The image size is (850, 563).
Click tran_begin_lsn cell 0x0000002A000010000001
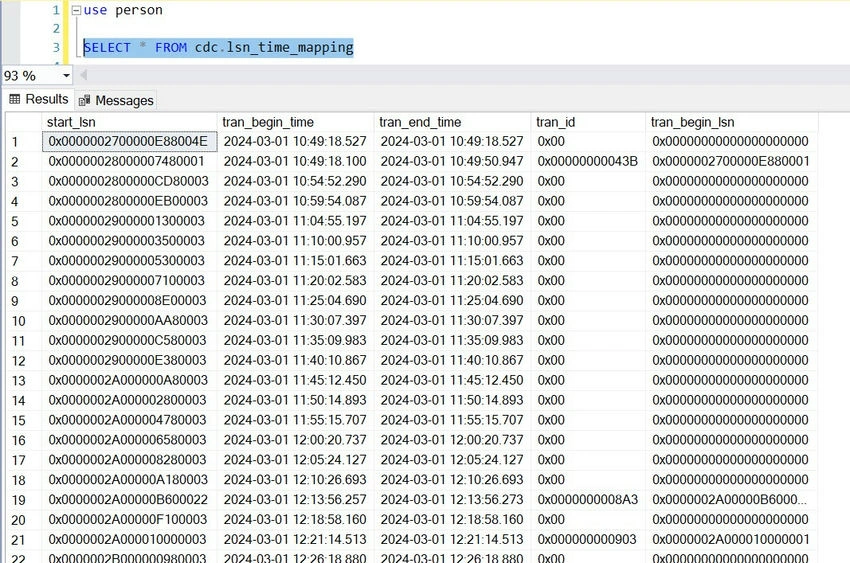732,540
